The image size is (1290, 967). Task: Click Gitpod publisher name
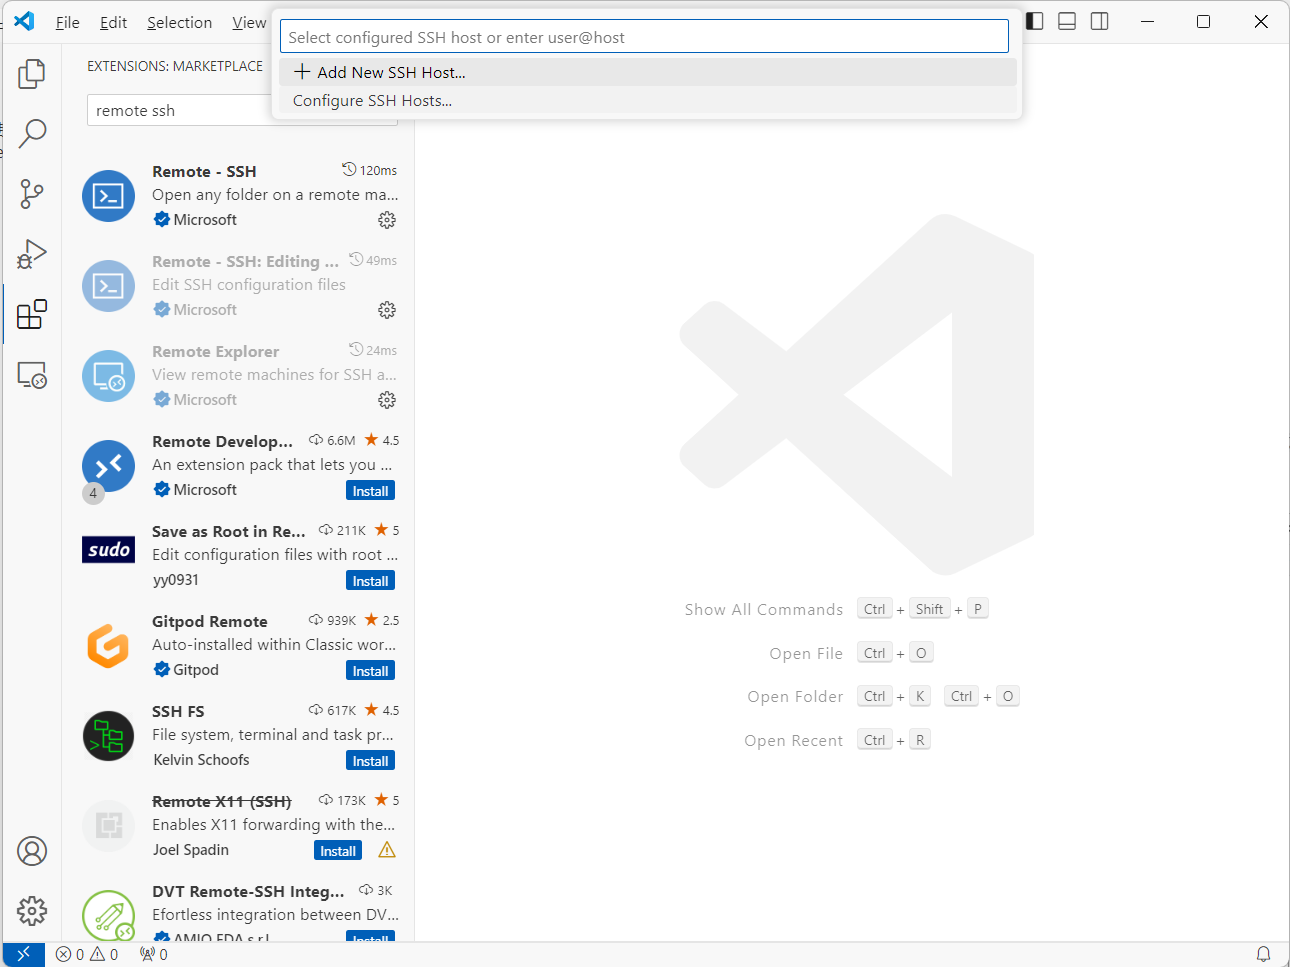click(195, 670)
